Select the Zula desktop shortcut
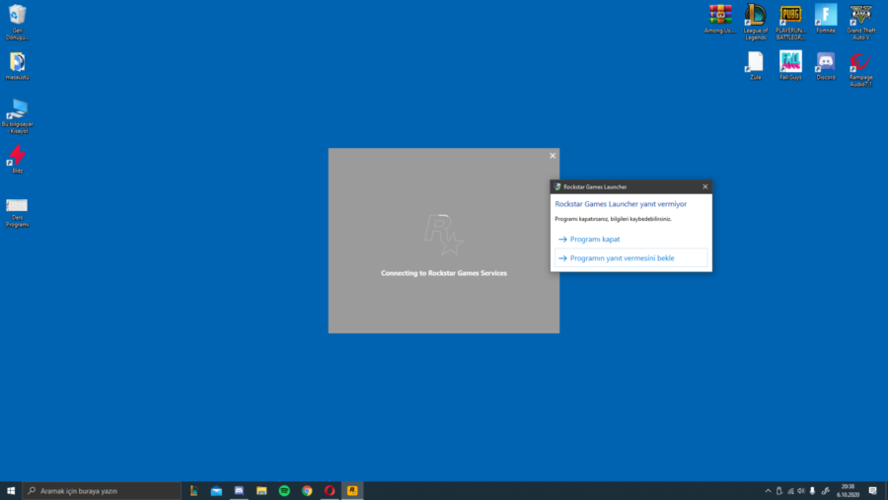This screenshot has height=500, width=888. (755, 66)
